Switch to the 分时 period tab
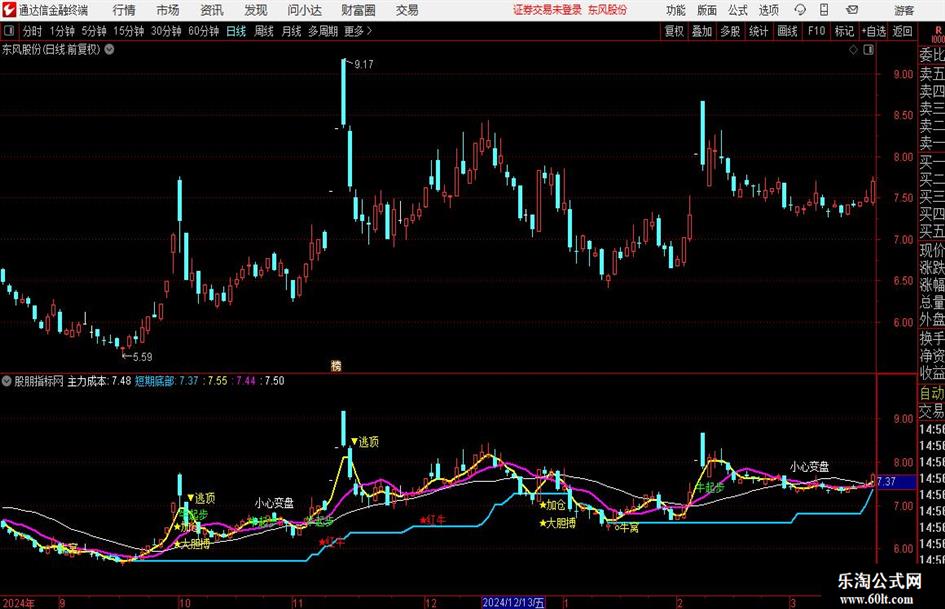The width and height of the screenshot is (945, 609). coord(32,31)
